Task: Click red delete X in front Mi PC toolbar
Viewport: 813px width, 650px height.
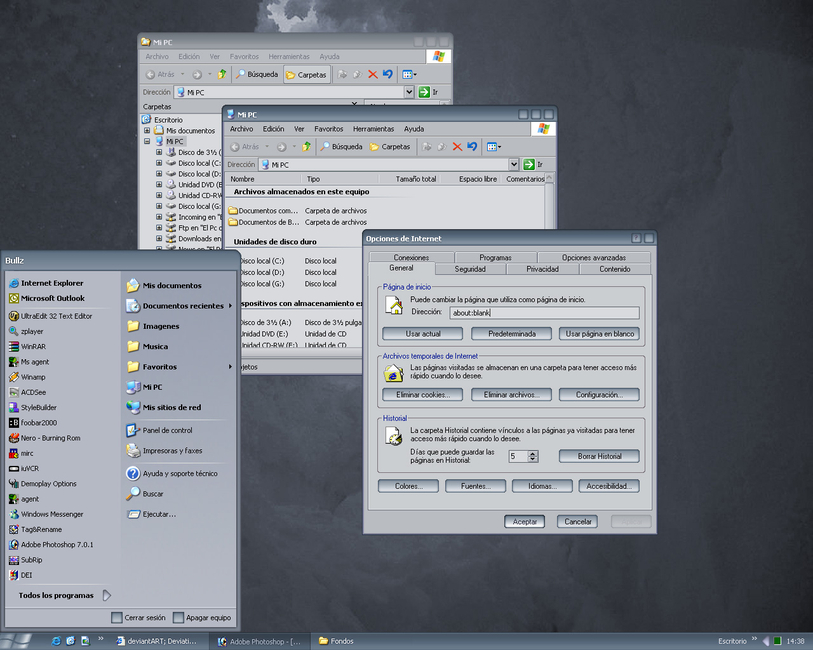Action: pyautogui.click(x=457, y=147)
